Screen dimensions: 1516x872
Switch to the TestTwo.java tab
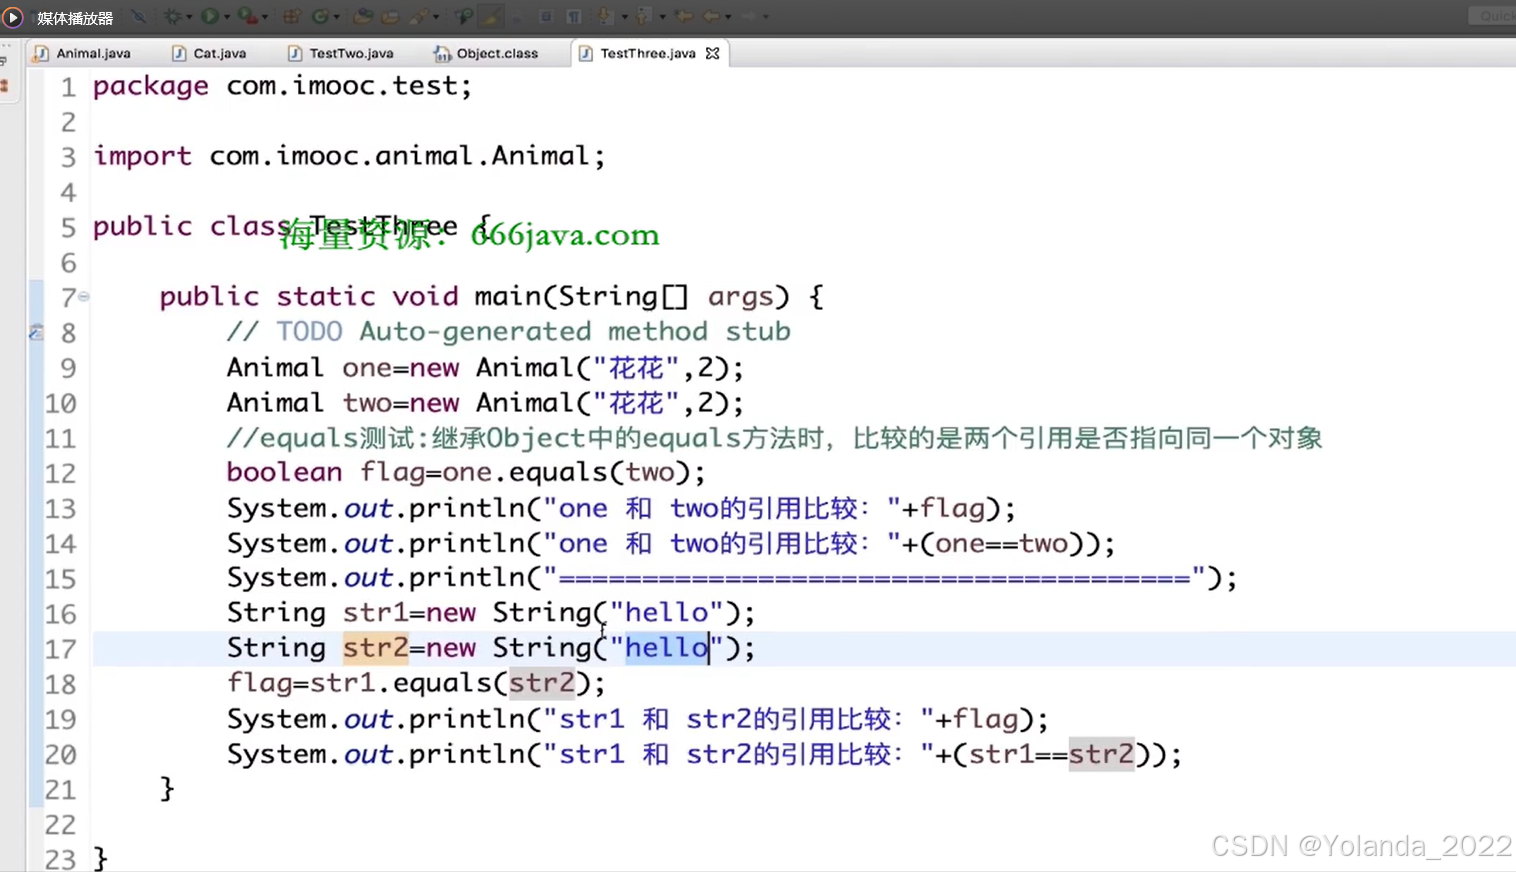pos(341,53)
